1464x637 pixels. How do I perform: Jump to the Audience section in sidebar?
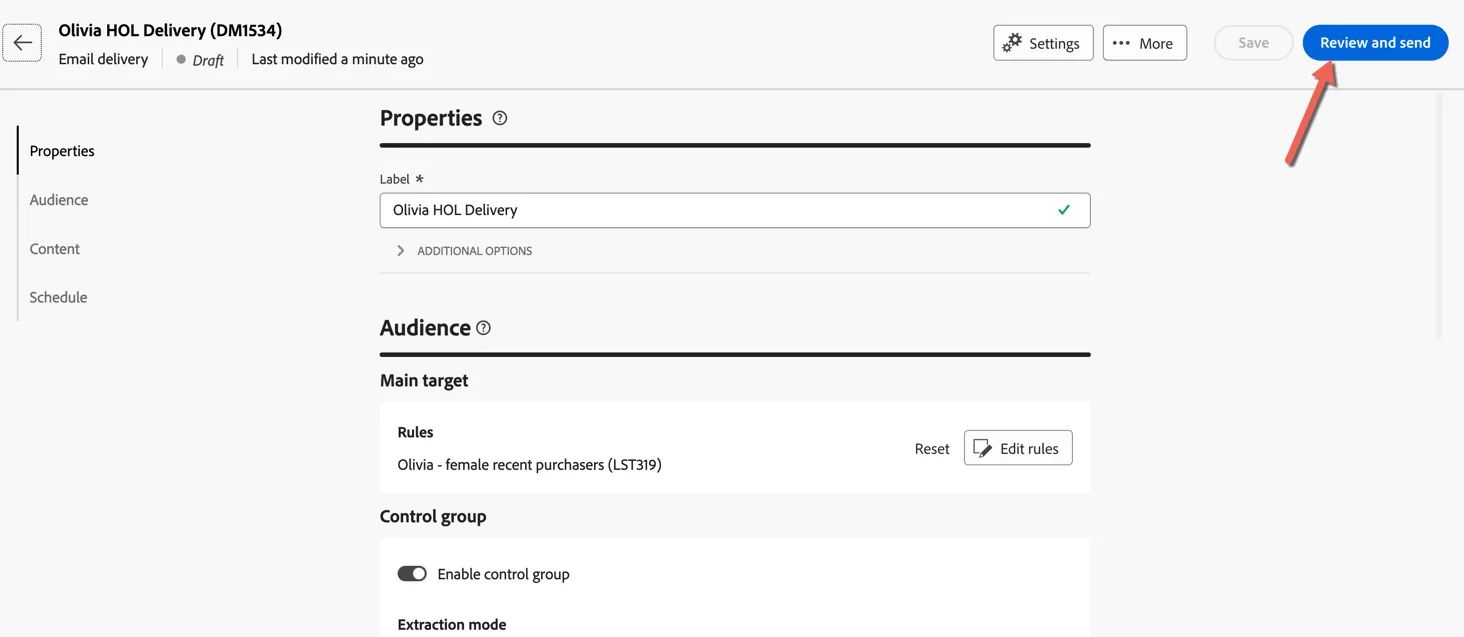pos(59,200)
